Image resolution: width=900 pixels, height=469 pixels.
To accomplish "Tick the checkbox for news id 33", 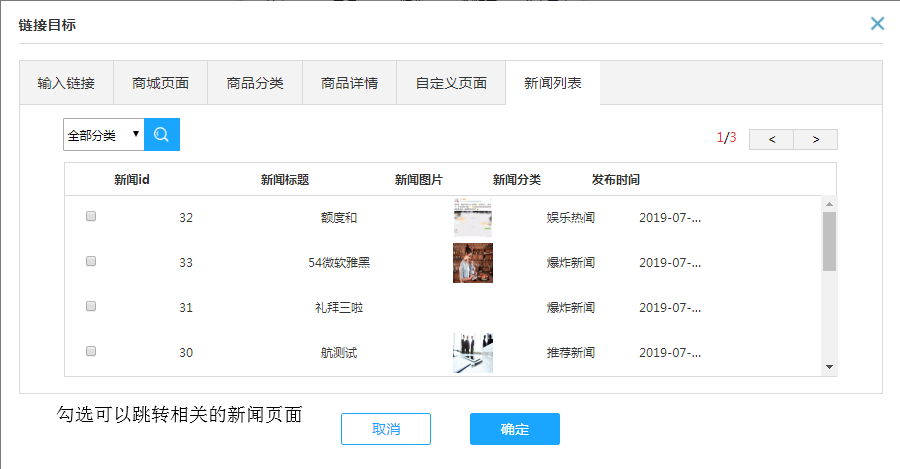I will [x=91, y=261].
